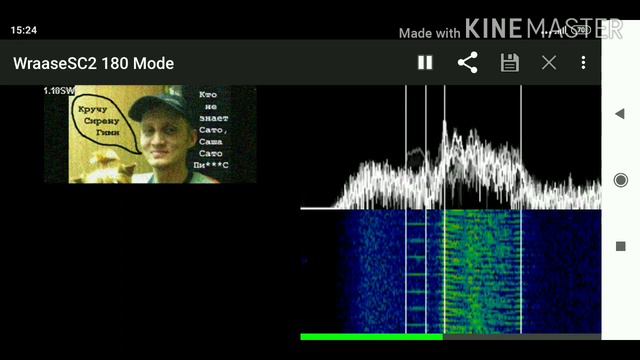
Task: Save the decoded image
Action: tap(509, 63)
